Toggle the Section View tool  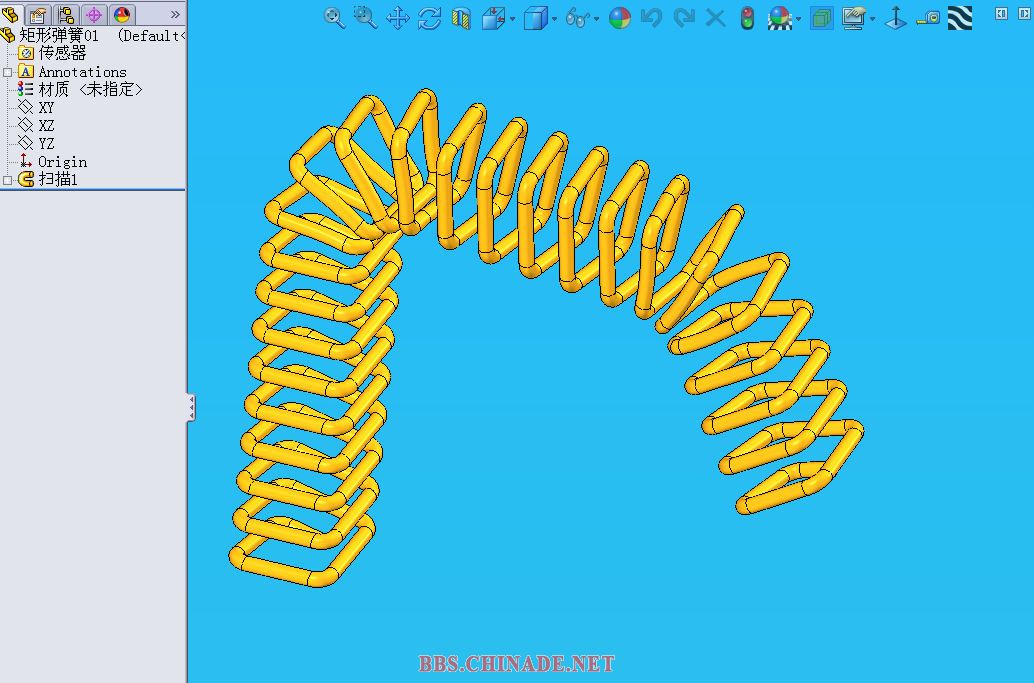462,18
